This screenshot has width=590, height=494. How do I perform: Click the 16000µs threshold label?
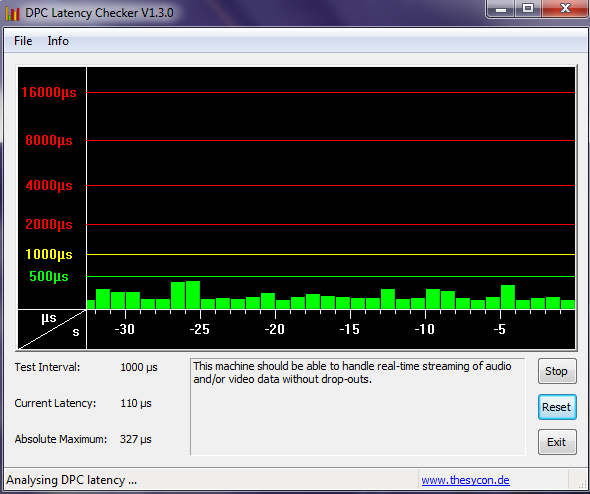(x=49, y=92)
